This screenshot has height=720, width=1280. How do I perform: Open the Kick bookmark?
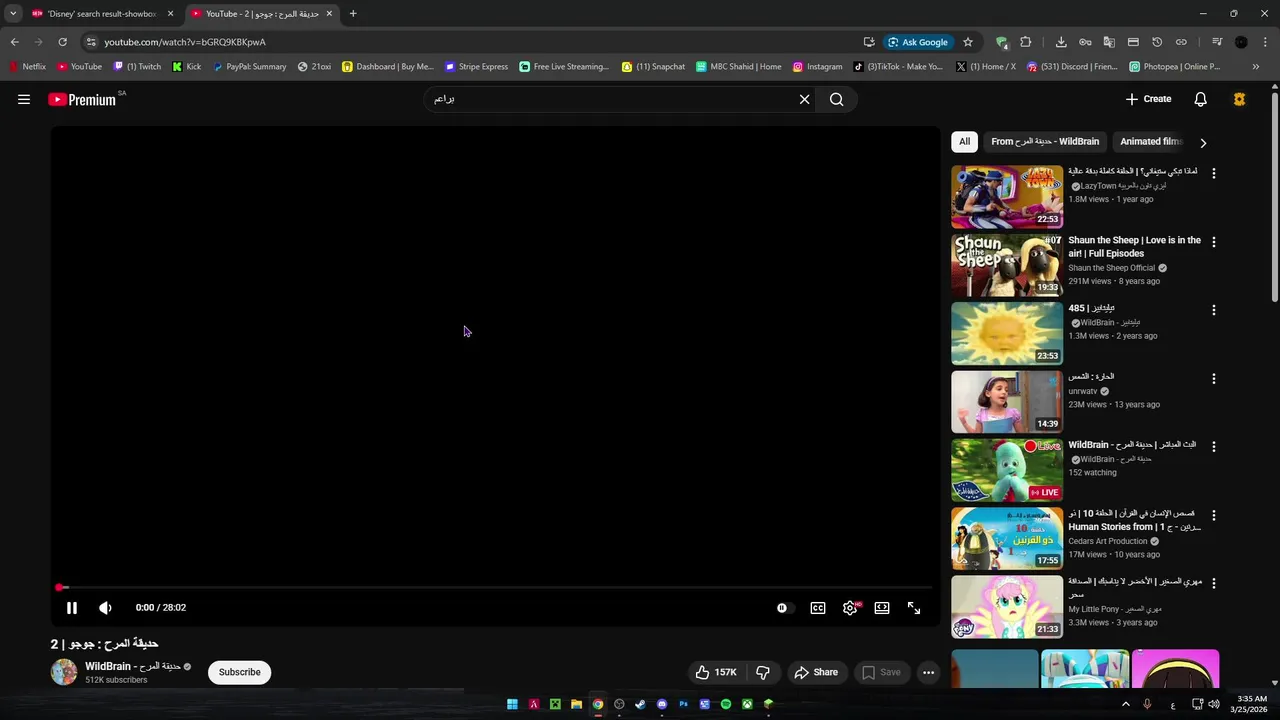[x=187, y=67]
